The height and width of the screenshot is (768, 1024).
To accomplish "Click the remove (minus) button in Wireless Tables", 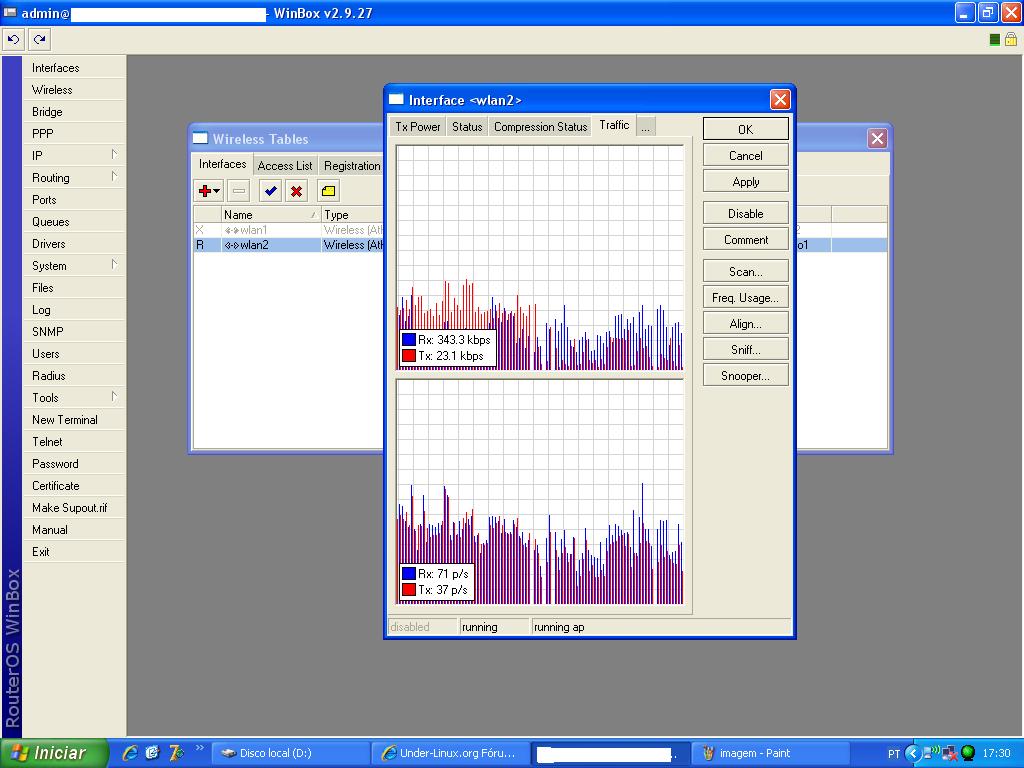I will click(239, 191).
